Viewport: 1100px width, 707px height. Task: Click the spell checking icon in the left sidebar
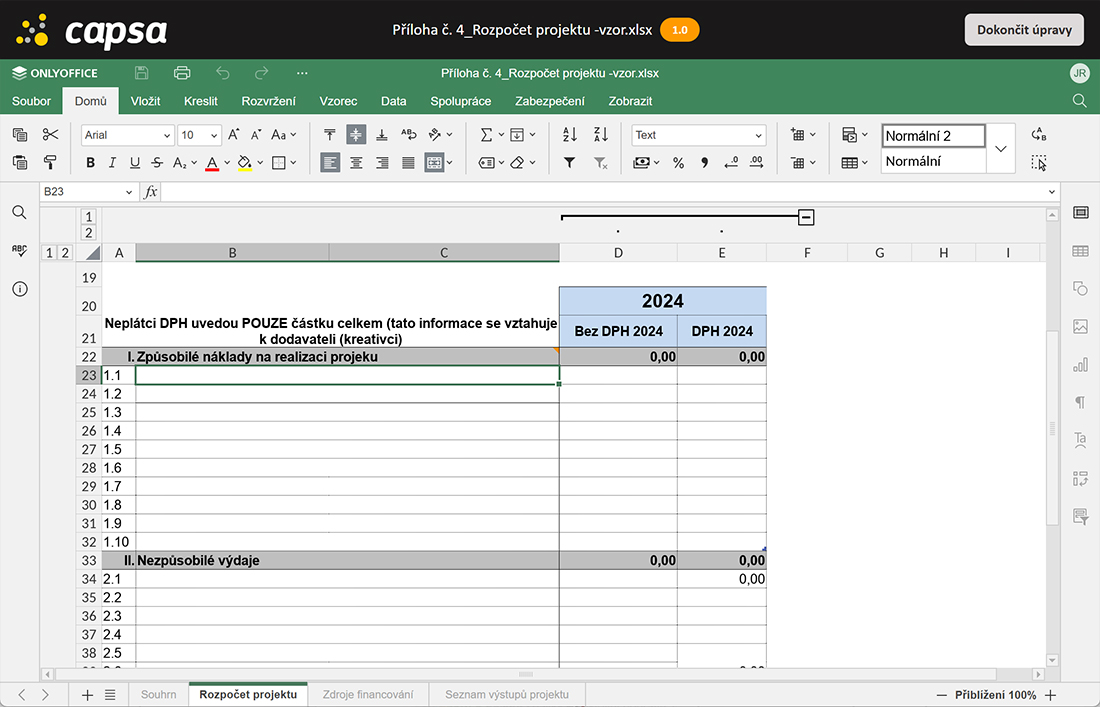18,250
